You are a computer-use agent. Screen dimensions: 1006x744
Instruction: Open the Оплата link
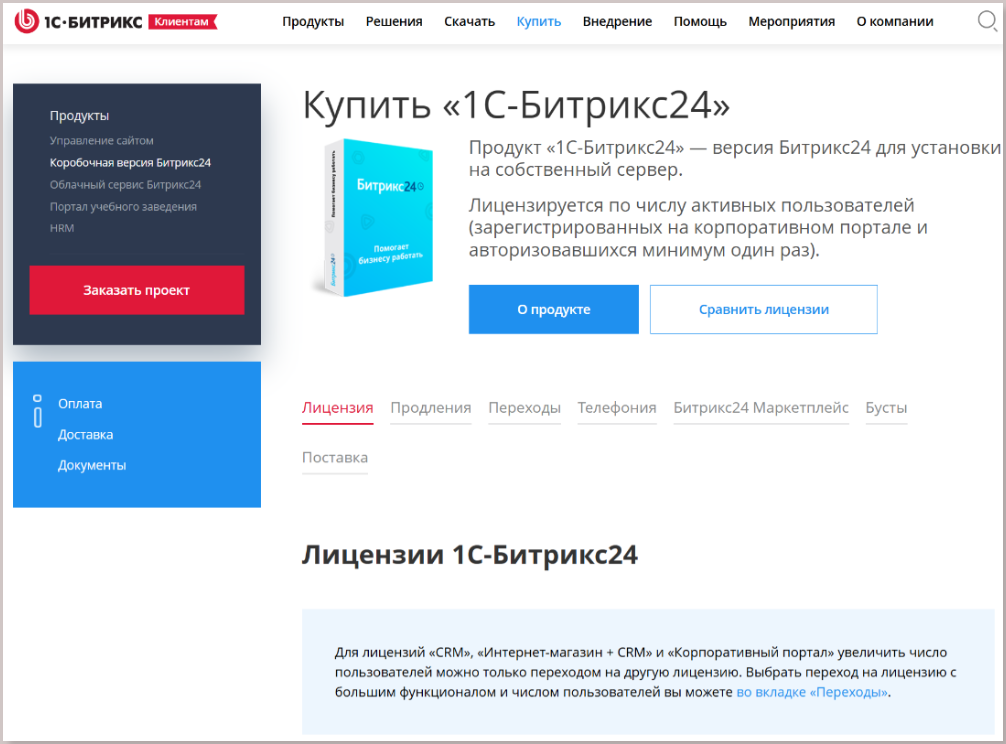[80, 403]
